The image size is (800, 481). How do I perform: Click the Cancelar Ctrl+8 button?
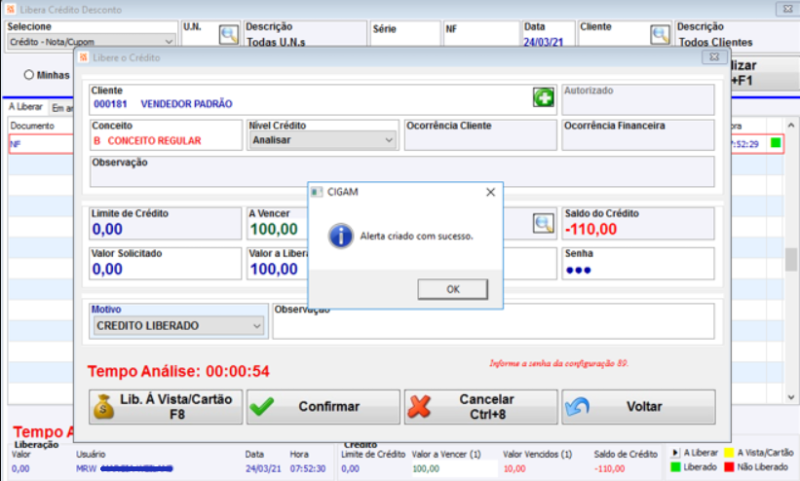[481, 407]
